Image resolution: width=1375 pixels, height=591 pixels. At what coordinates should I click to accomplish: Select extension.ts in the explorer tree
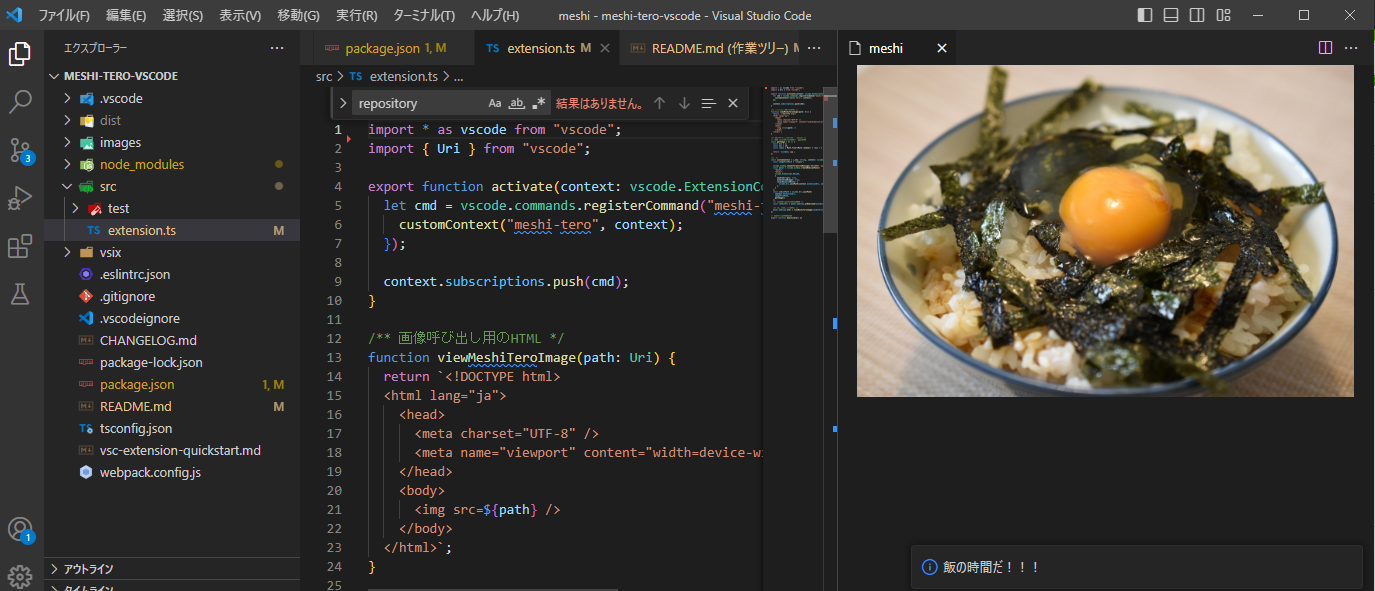pyautogui.click(x=172, y=230)
